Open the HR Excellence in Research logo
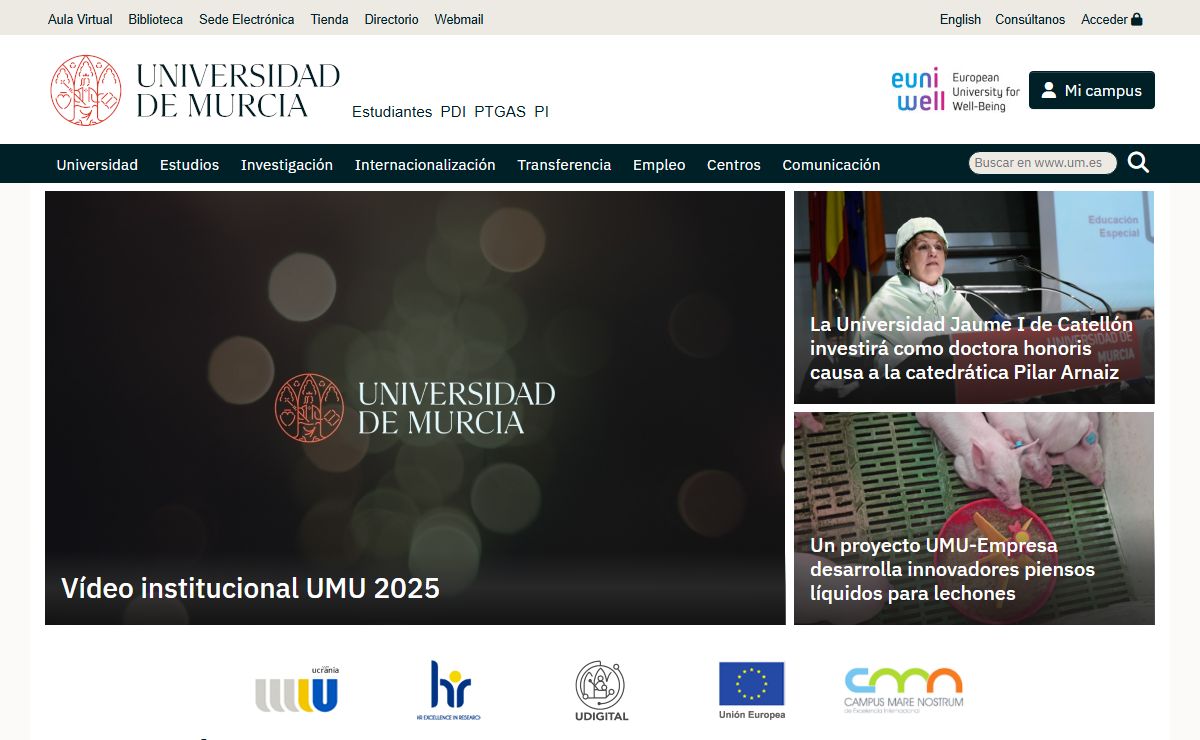1200x740 pixels. click(x=449, y=690)
